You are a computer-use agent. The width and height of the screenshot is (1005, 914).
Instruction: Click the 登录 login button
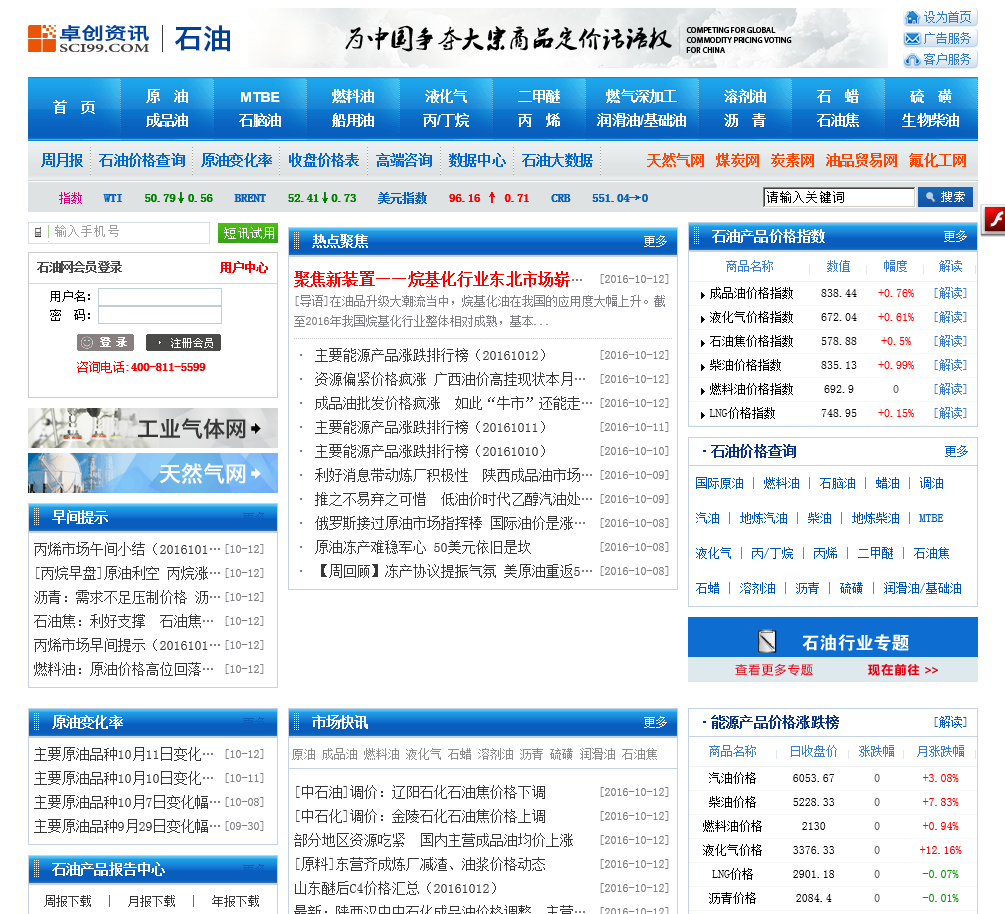click(106, 342)
